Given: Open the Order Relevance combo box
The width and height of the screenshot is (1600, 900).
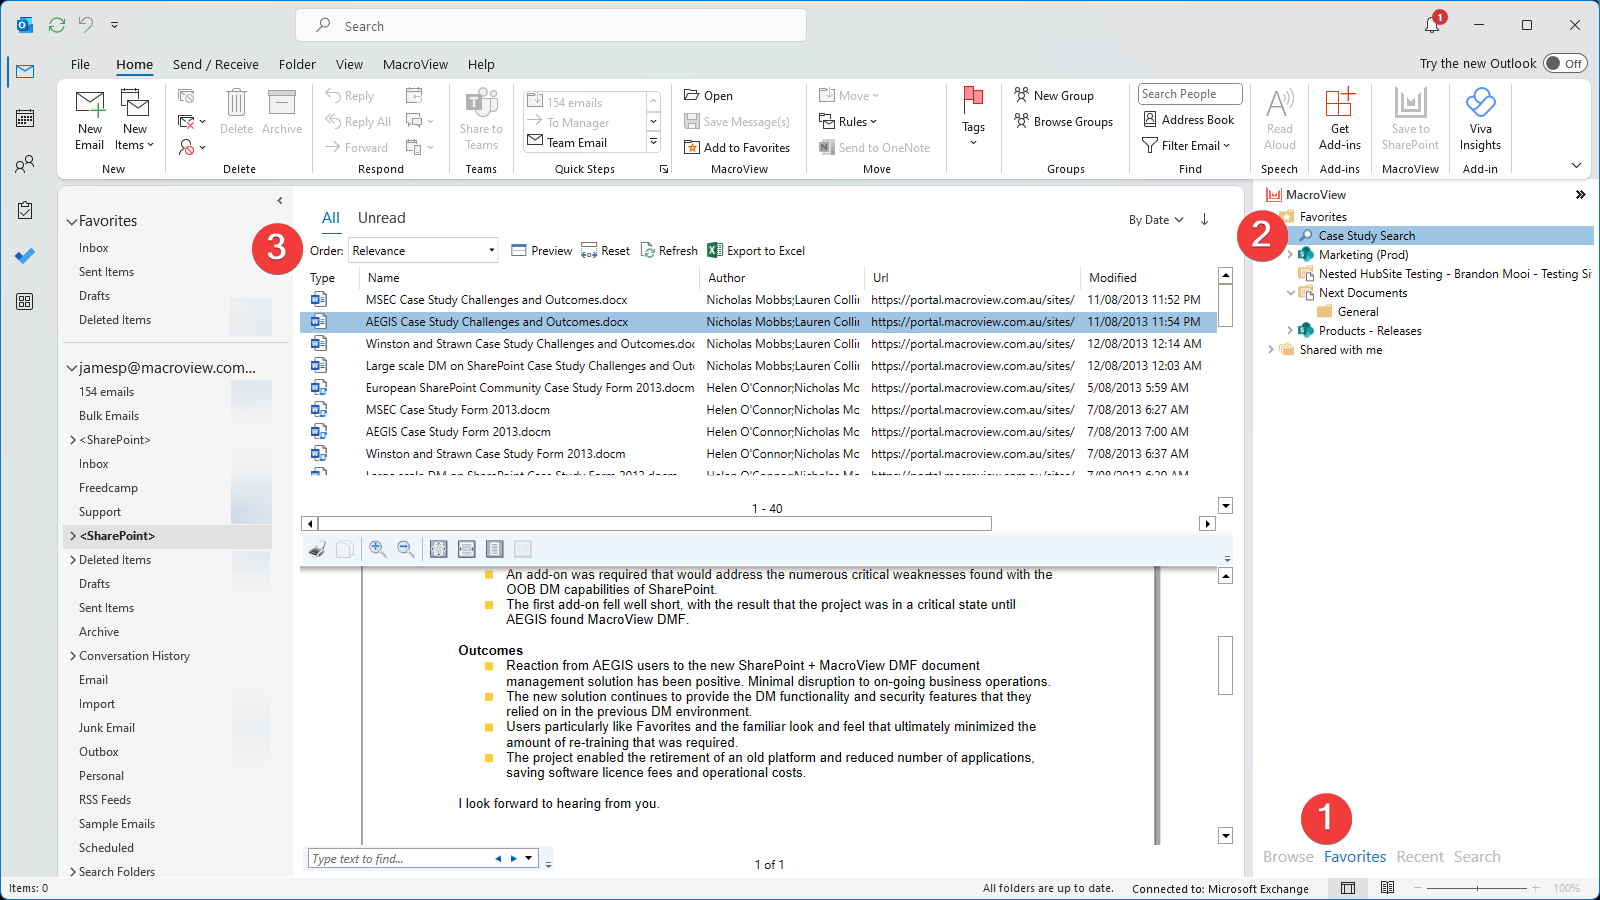Looking at the screenshot, I should pos(423,251).
